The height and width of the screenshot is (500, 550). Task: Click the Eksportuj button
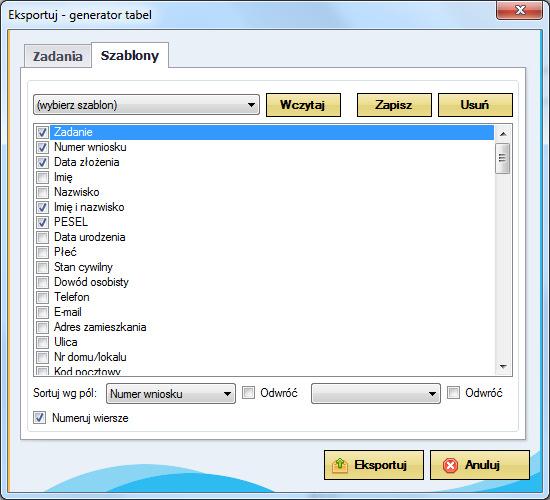pyautogui.click(x=374, y=465)
